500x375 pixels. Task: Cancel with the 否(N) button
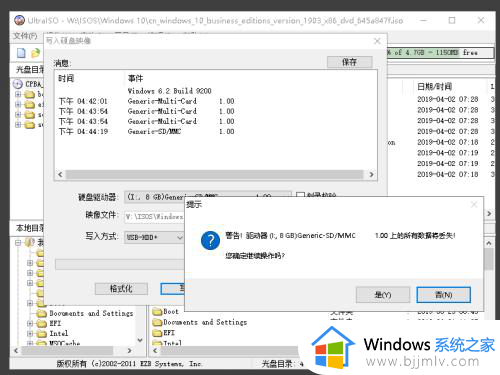pyautogui.click(x=444, y=295)
